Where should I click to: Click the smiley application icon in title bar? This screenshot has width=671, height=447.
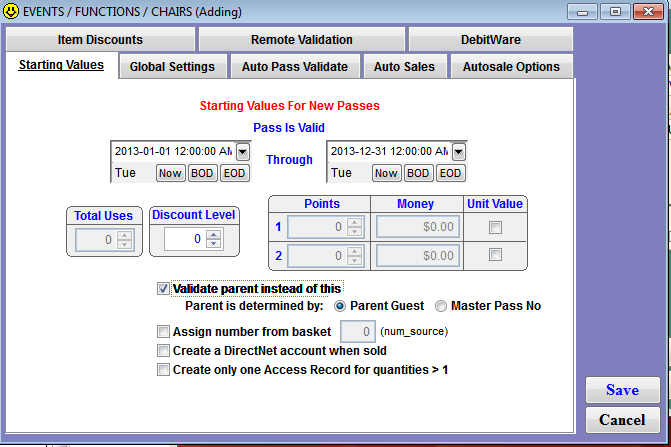[11, 11]
